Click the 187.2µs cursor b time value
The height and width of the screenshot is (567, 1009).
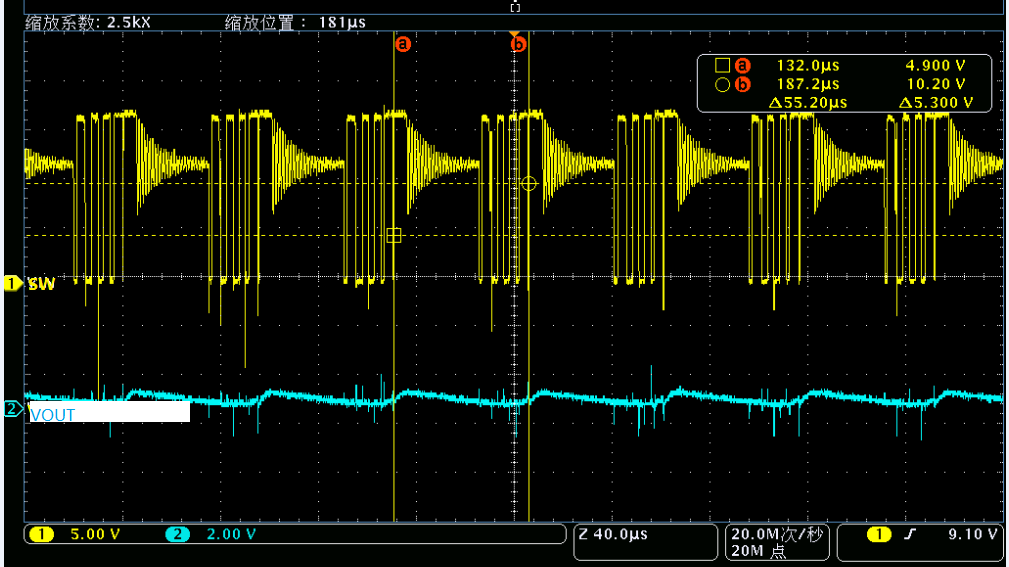coord(808,84)
